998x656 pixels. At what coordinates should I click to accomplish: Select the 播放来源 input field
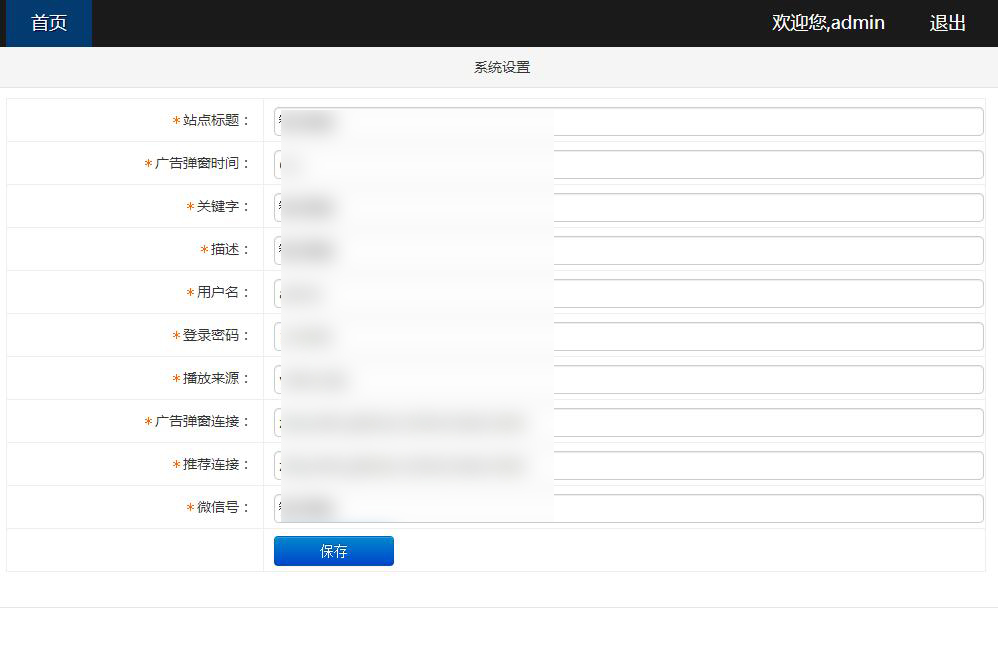click(628, 379)
